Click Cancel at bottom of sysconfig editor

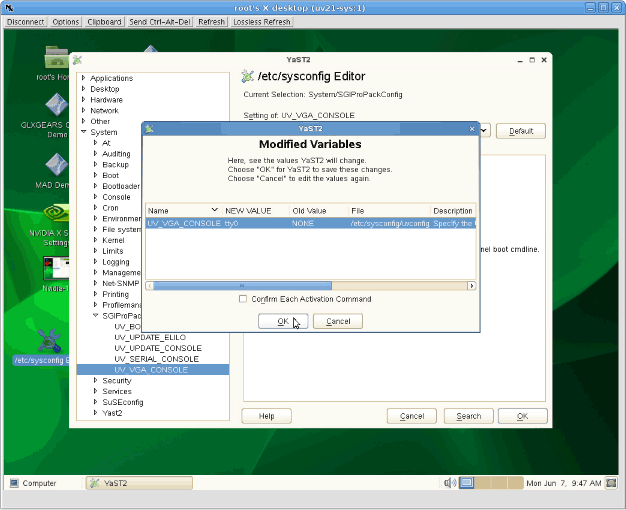pyautogui.click(x=412, y=416)
